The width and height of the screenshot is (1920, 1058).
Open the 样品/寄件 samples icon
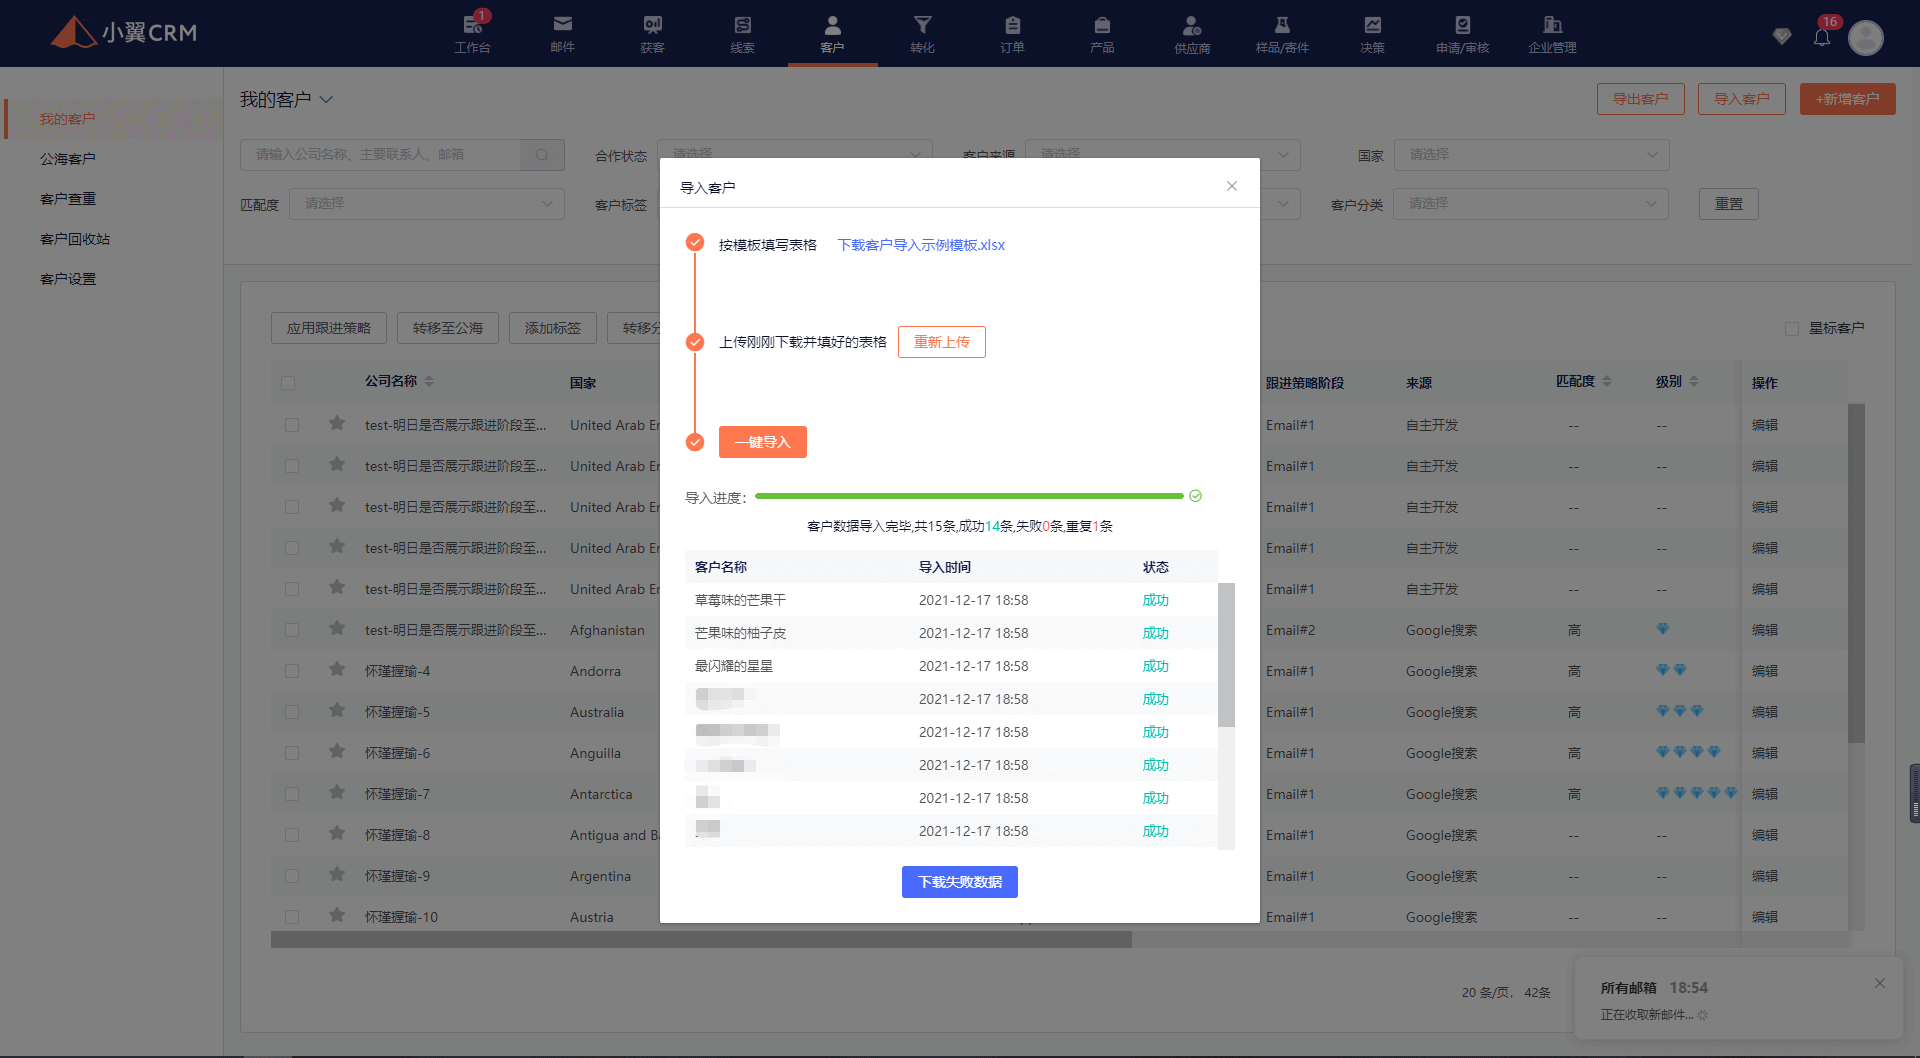1282,33
